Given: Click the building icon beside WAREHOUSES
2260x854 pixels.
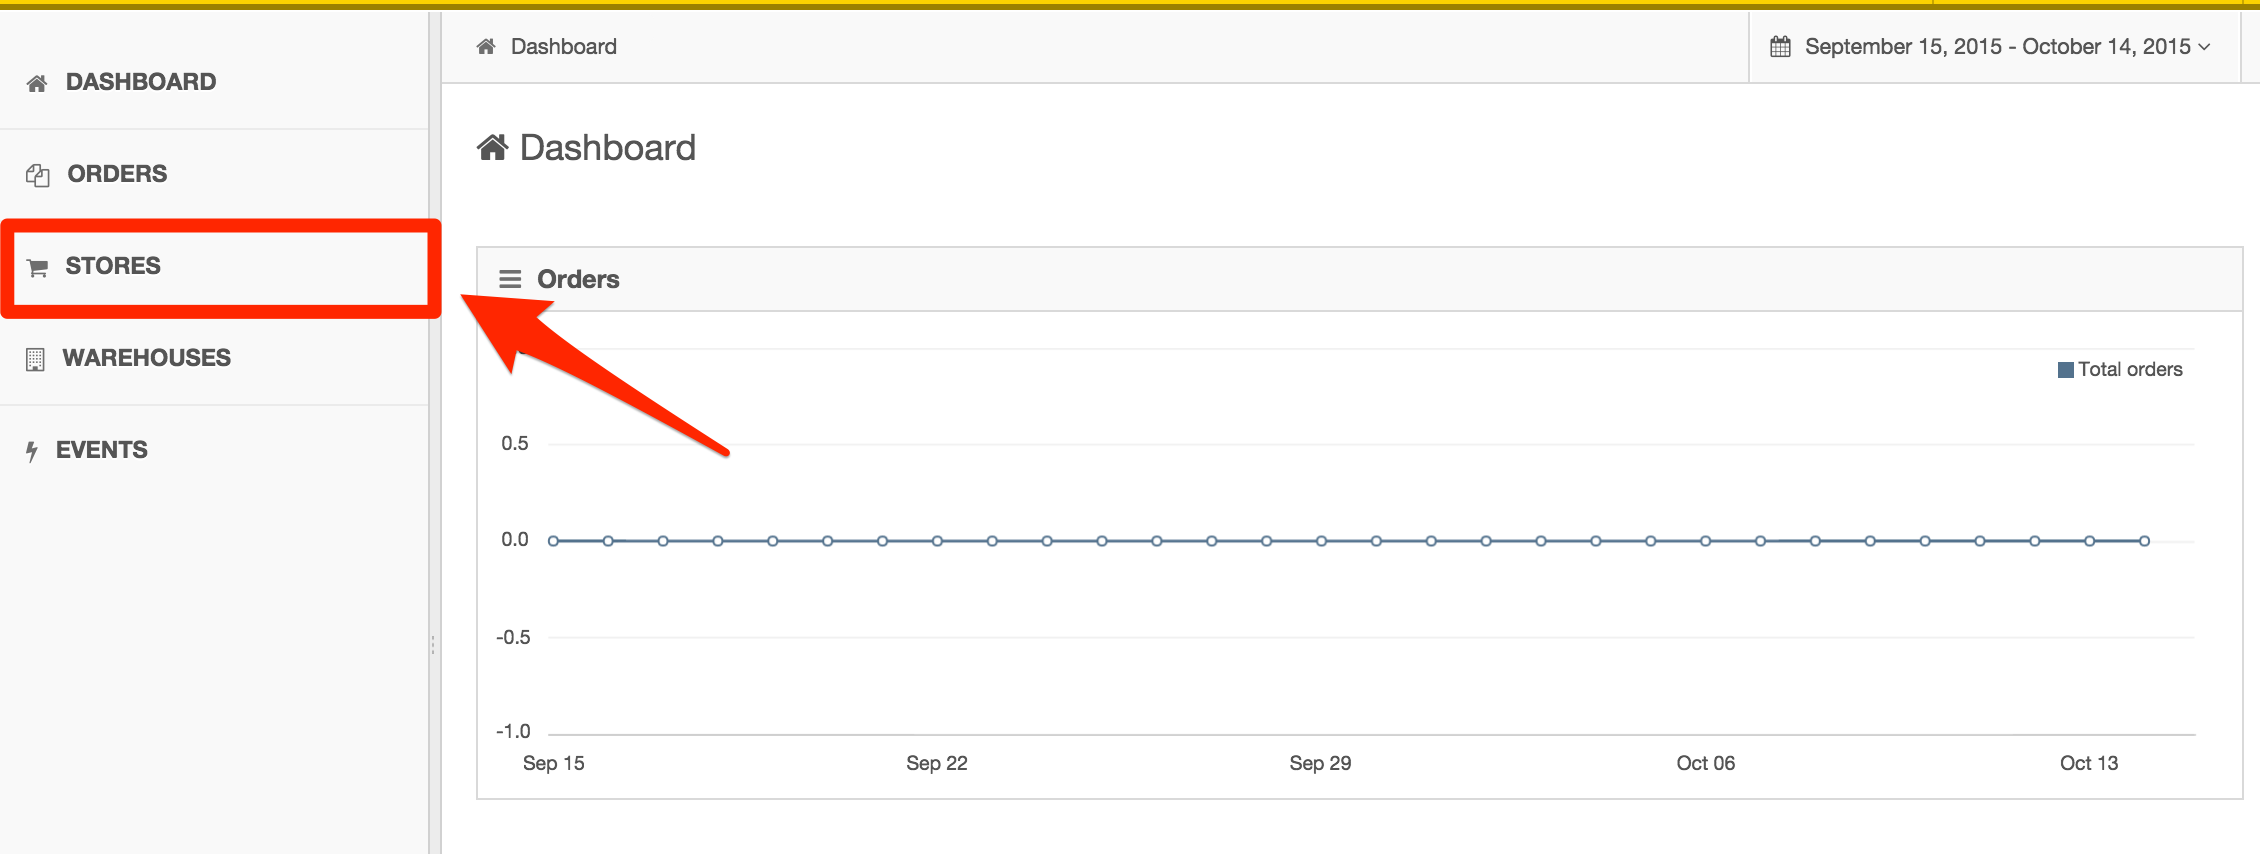Looking at the screenshot, I should [x=35, y=359].
